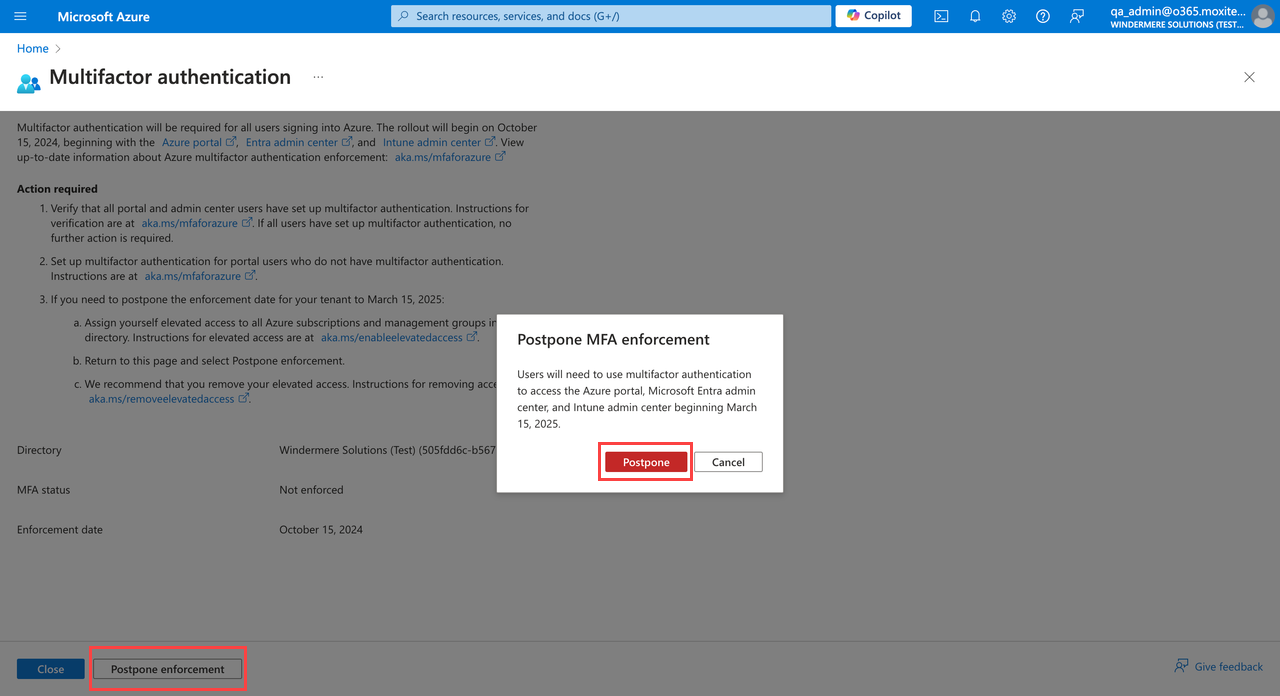Open the top bar feedback icon
Screen dimensions: 1280x696
(1077, 16)
